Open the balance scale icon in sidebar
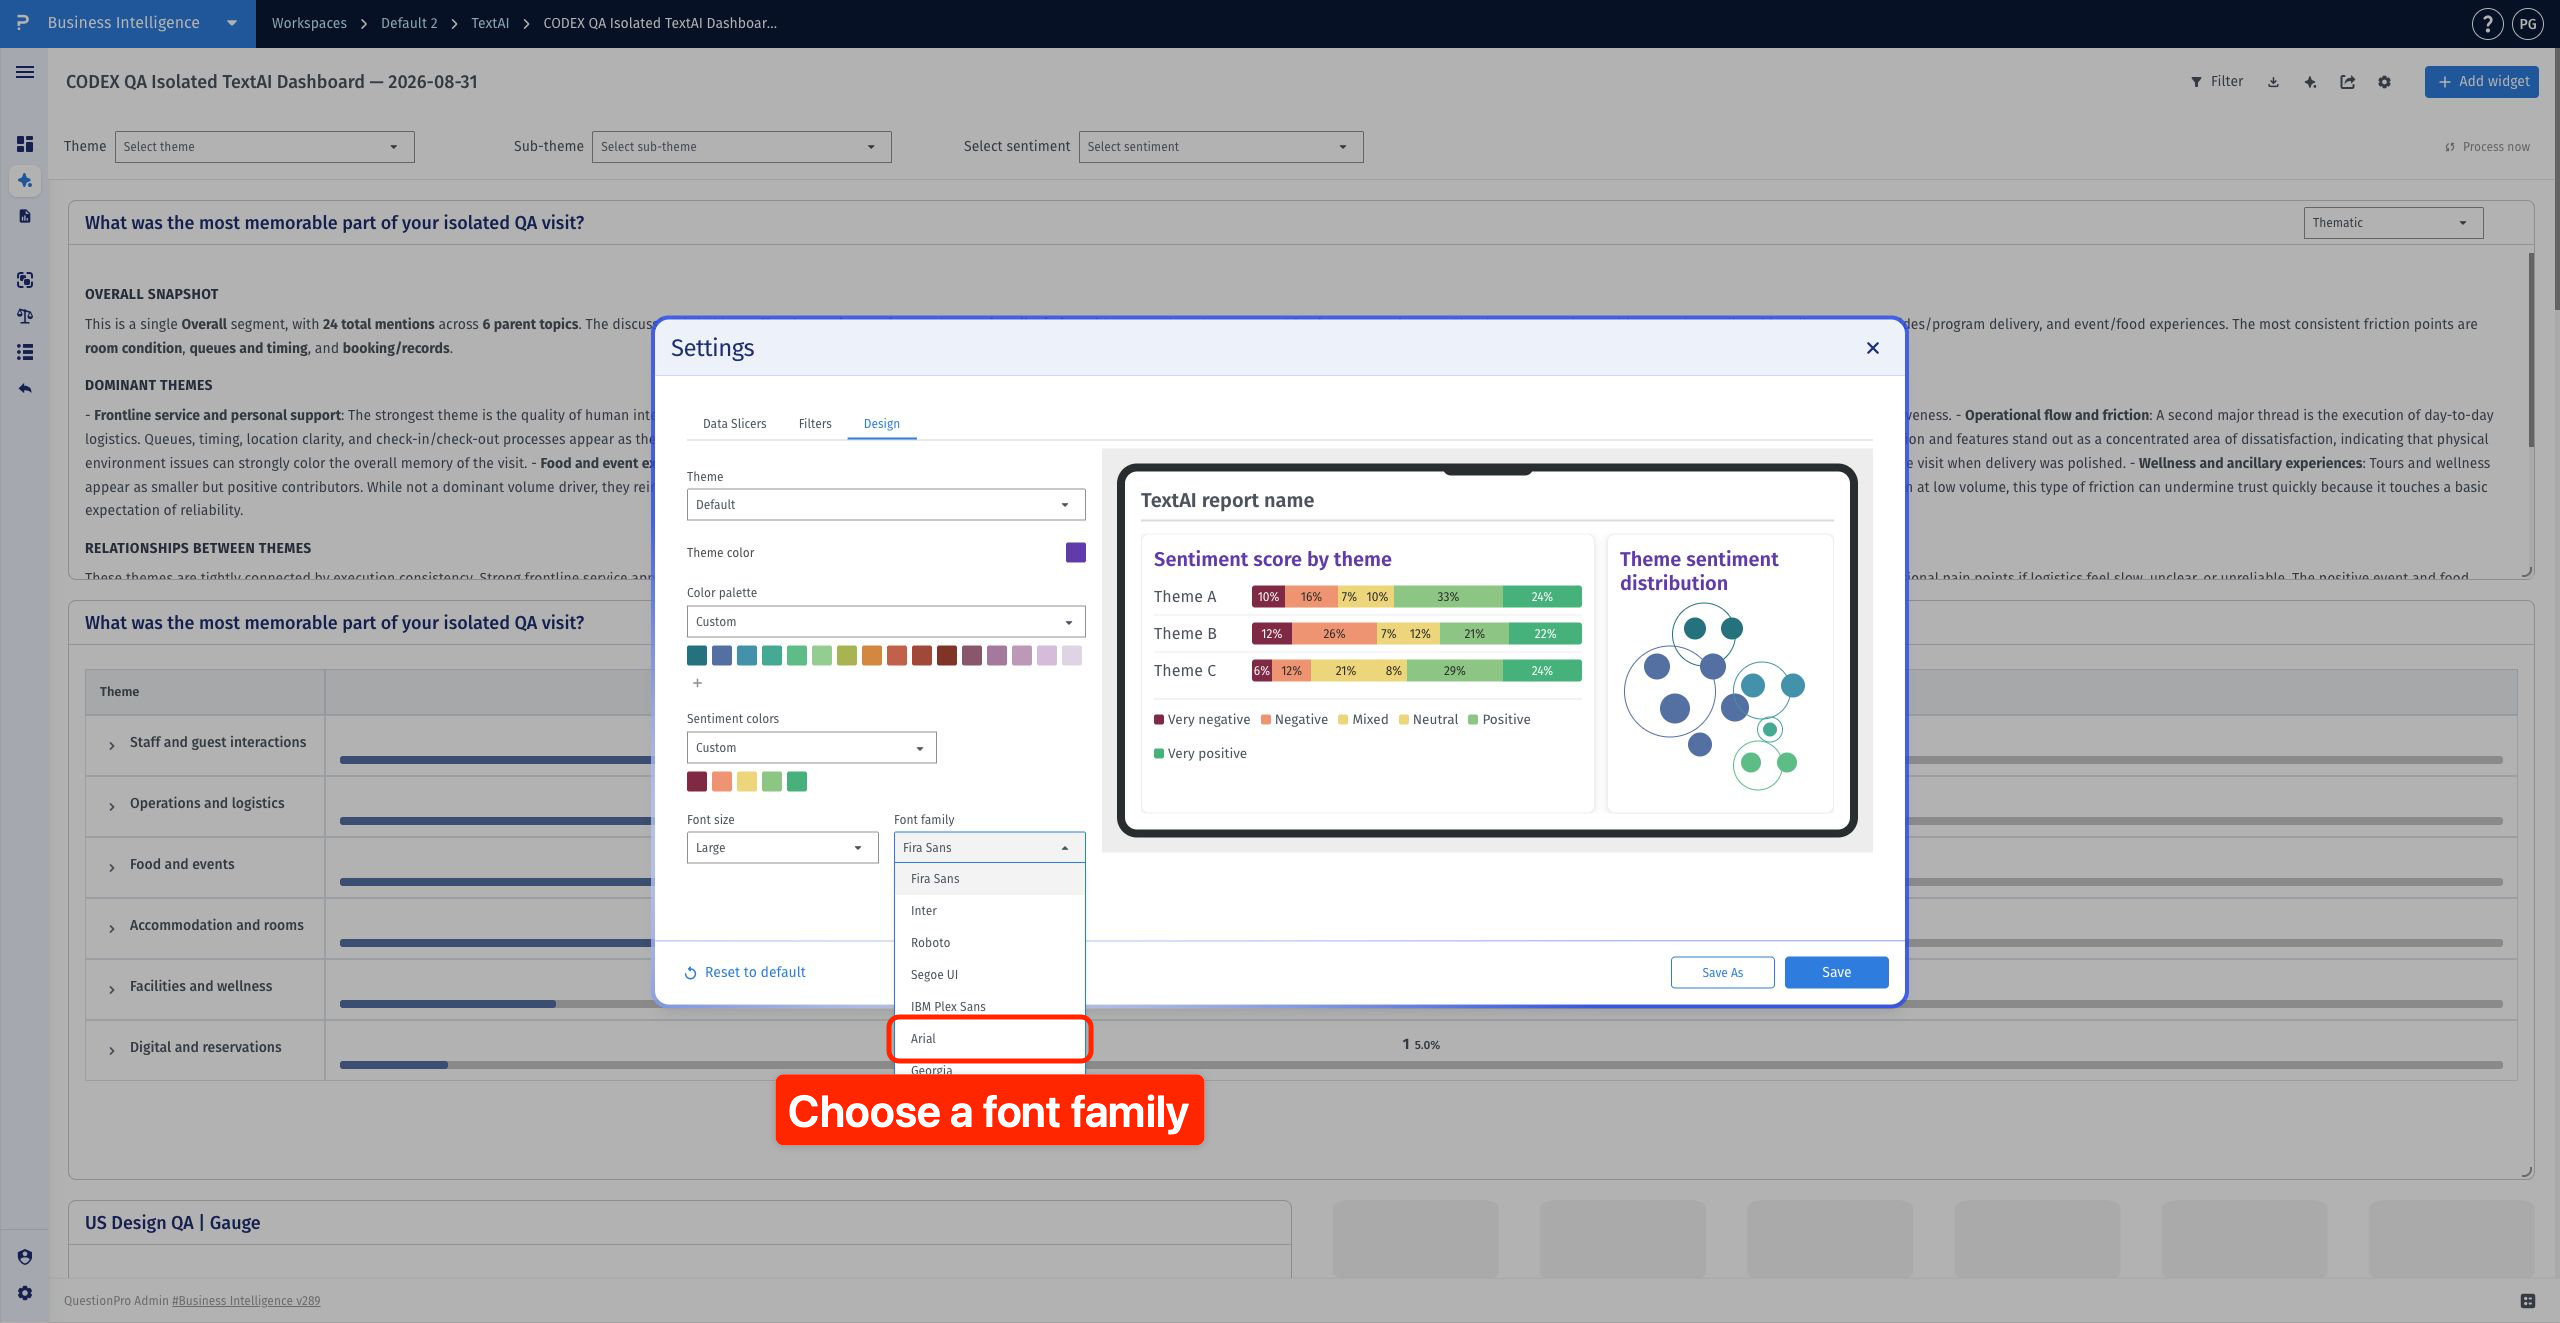Screen dimensions: 2560x1323 coord(25,316)
